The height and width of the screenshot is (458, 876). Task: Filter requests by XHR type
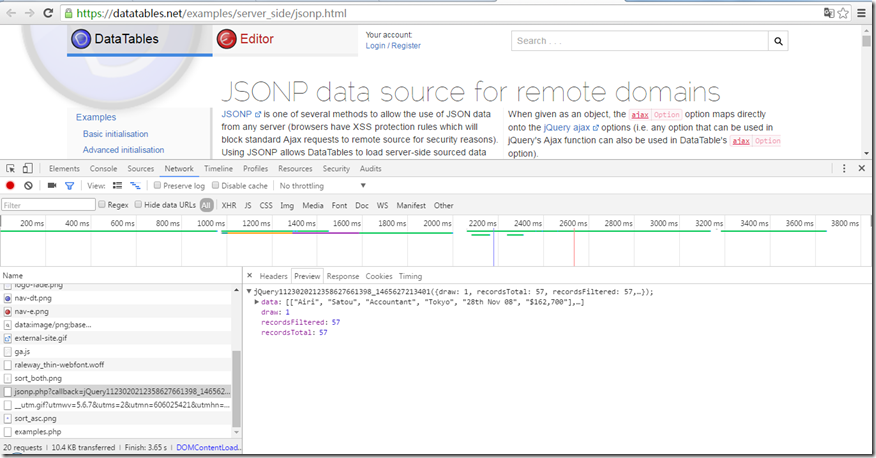(228, 205)
